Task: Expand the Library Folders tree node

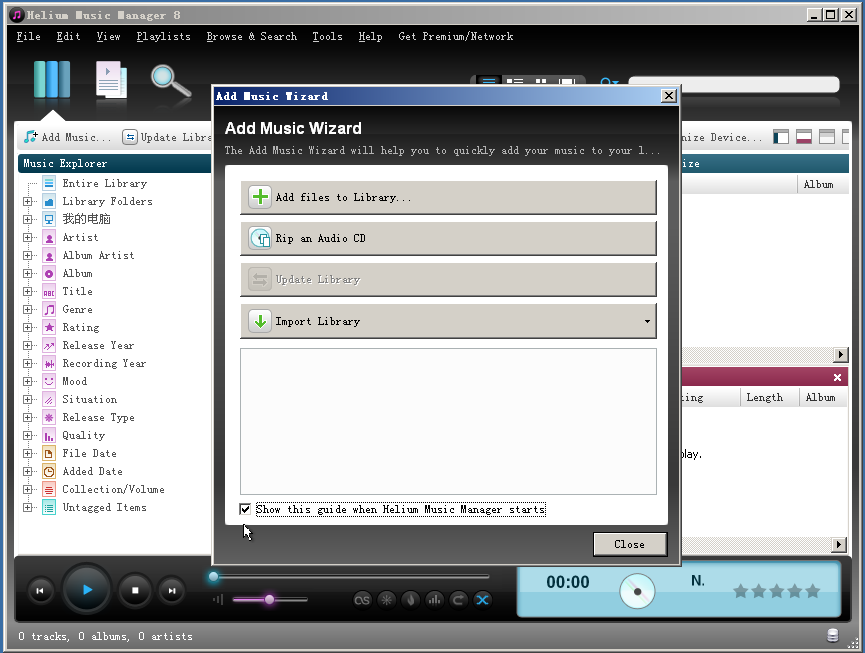Action: coord(27,201)
